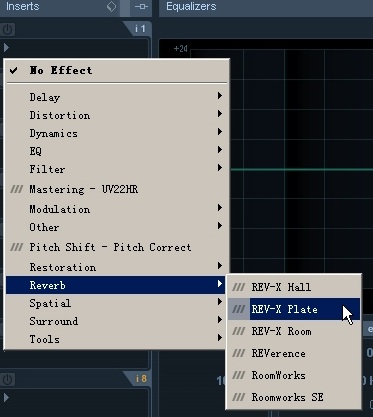Choose the RoomWorks reverb plugin

coord(294,375)
